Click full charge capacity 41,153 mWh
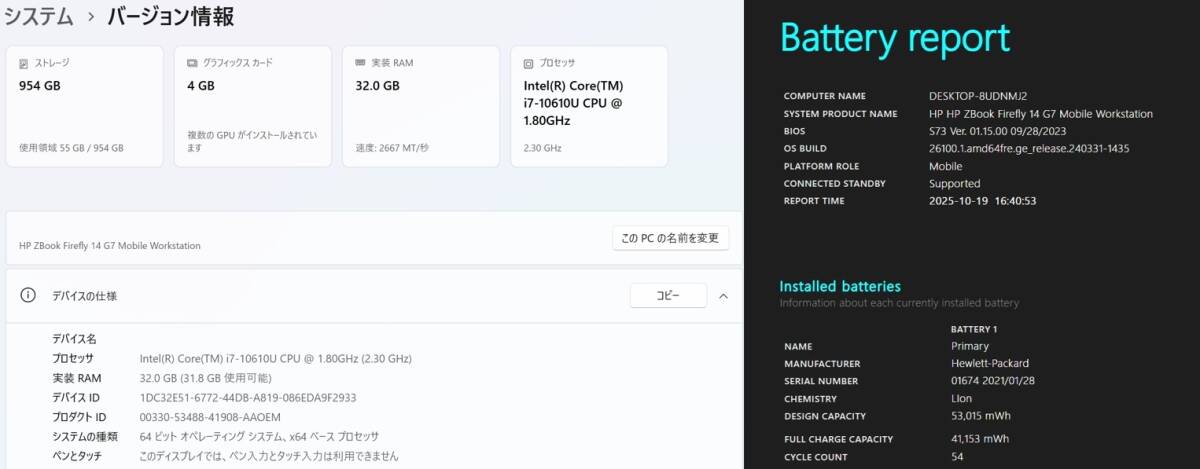The width and height of the screenshot is (1200, 469). (980, 439)
